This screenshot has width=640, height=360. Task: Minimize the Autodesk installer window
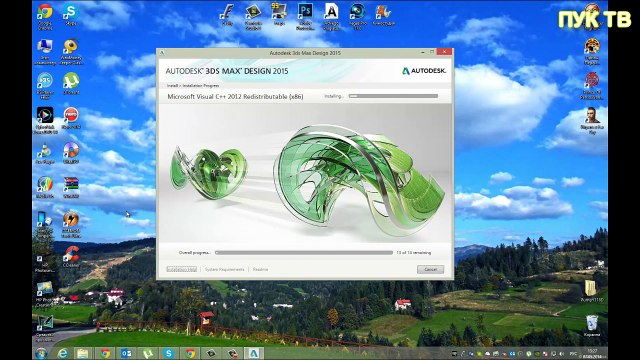click(x=422, y=52)
